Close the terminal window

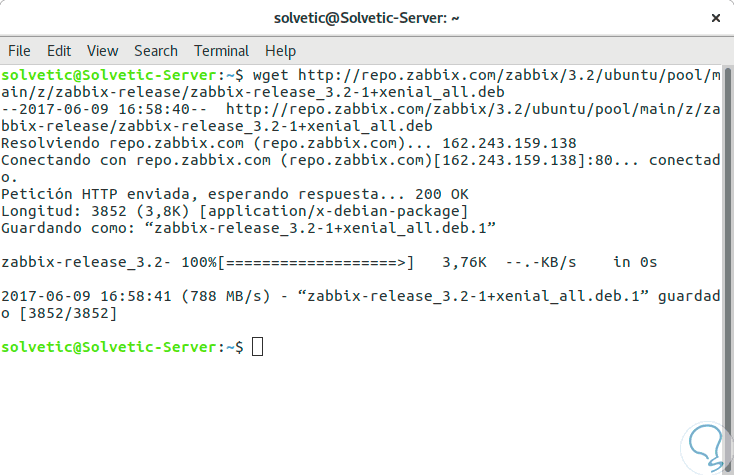coord(714,18)
